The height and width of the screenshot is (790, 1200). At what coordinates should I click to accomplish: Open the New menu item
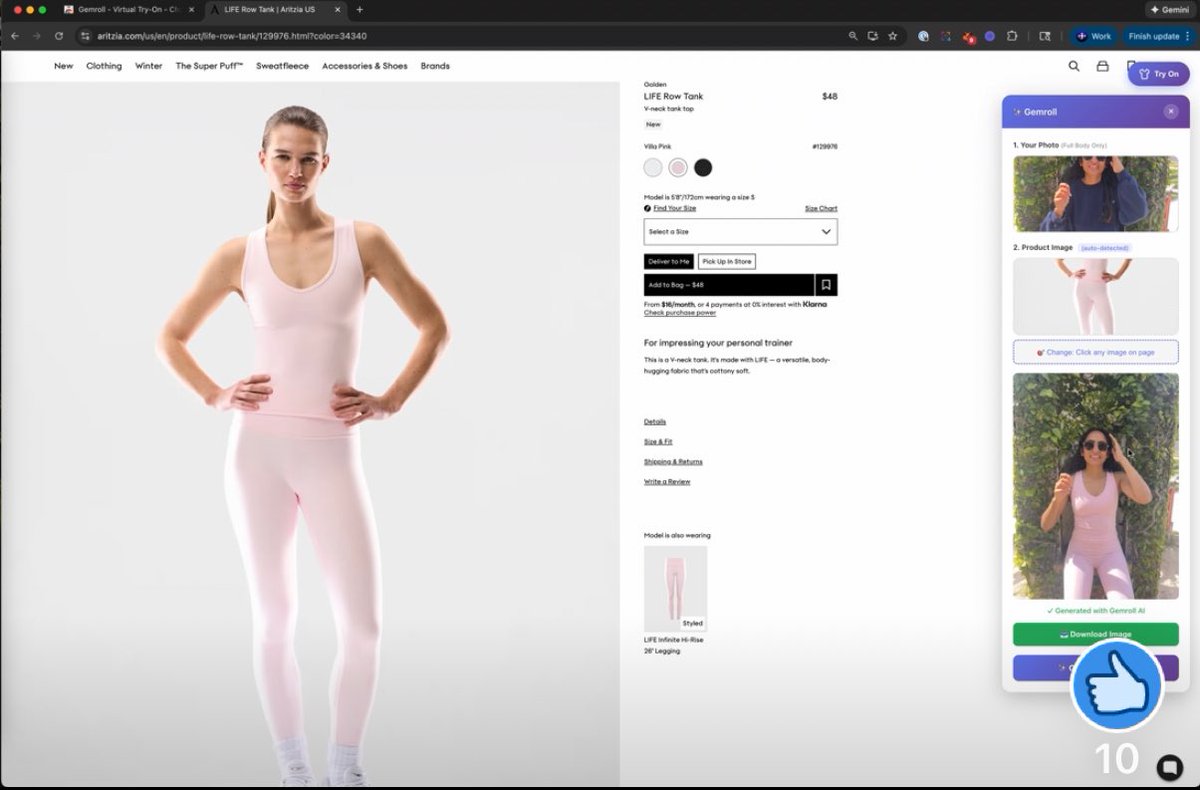coord(63,66)
